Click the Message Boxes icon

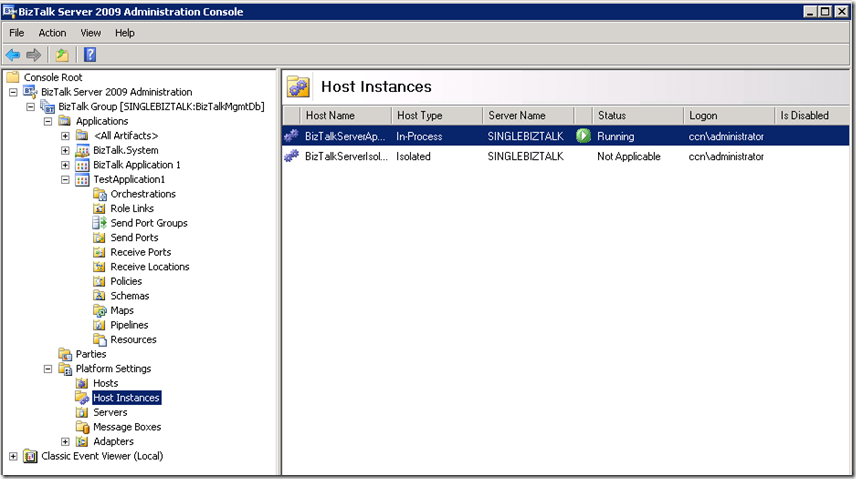tap(82, 427)
